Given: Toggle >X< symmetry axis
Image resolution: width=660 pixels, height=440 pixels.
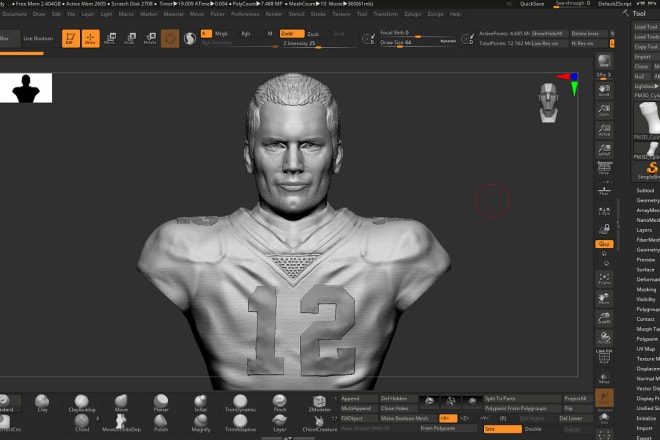Looking at the screenshot, I should click(x=448, y=419).
